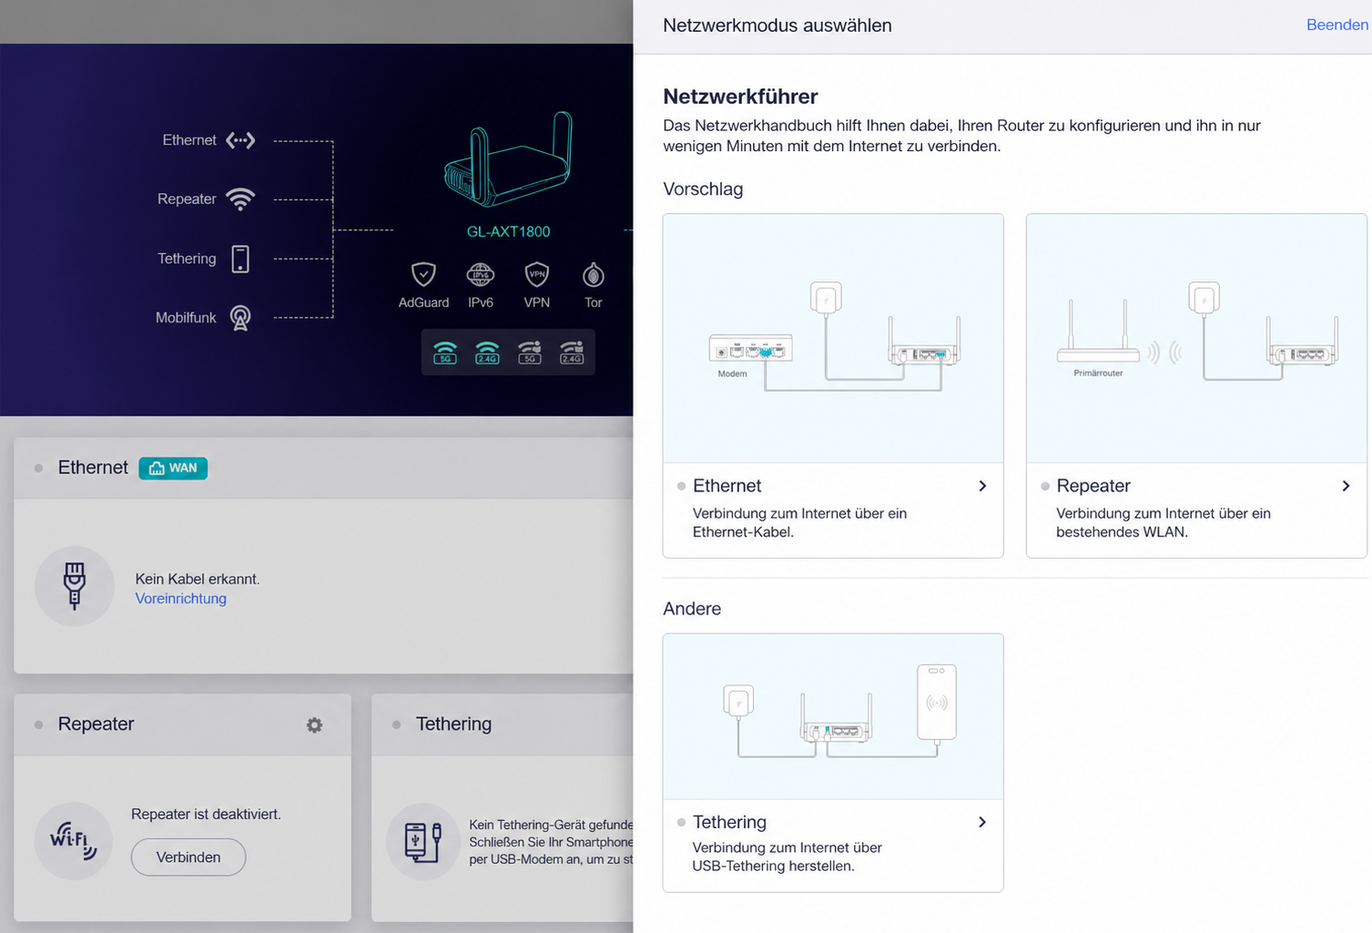Select the Repeater Primärrouter diagram thumbnail
Image resolution: width=1372 pixels, height=933 pixels.
coord(1196,338)
